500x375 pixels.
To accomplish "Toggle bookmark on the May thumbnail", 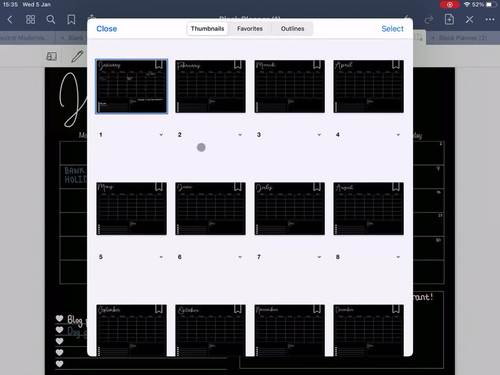I will coord(159,187).
